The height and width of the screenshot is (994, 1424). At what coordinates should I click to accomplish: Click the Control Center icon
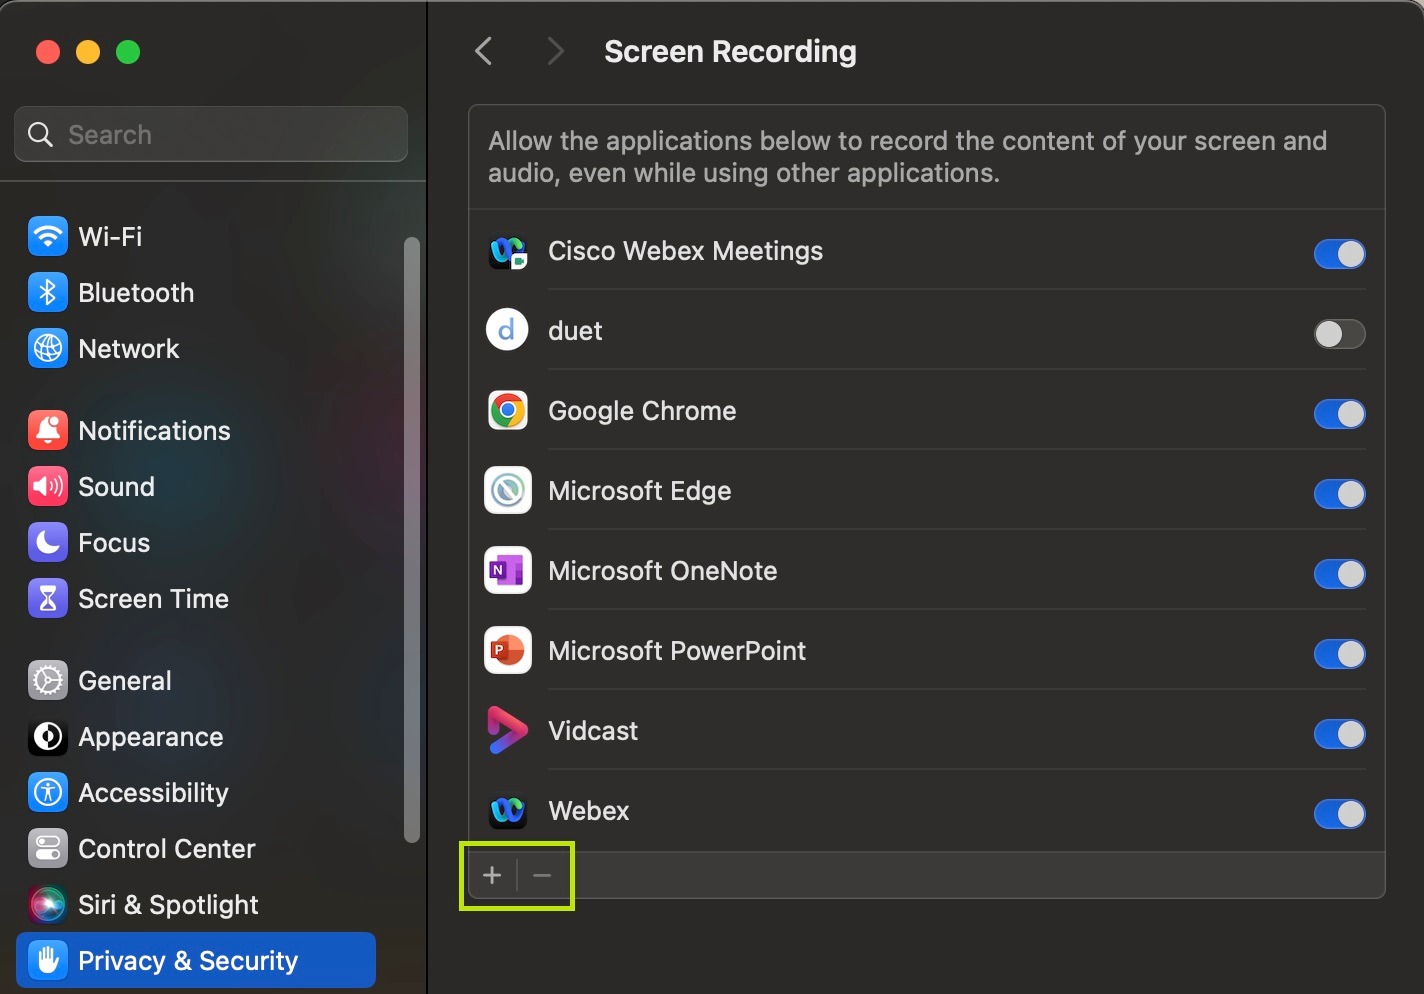(x=48, y=849)
